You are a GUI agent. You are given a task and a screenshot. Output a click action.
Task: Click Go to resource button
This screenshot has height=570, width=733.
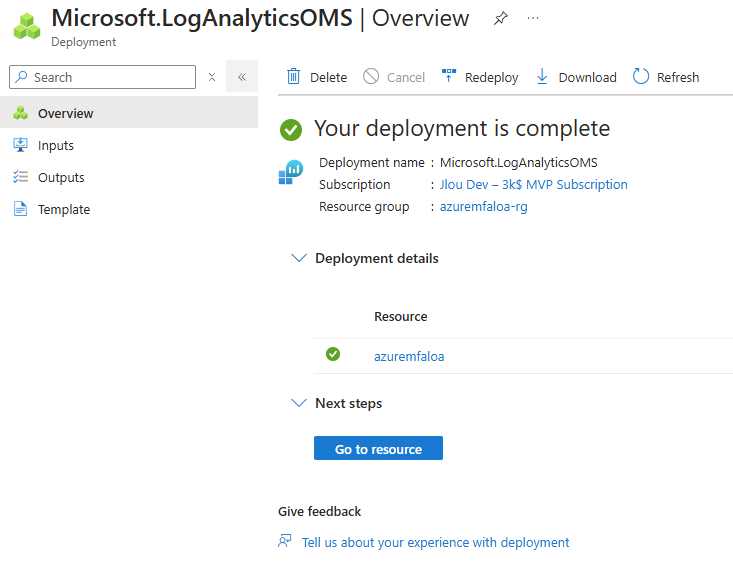coord(378,448)
